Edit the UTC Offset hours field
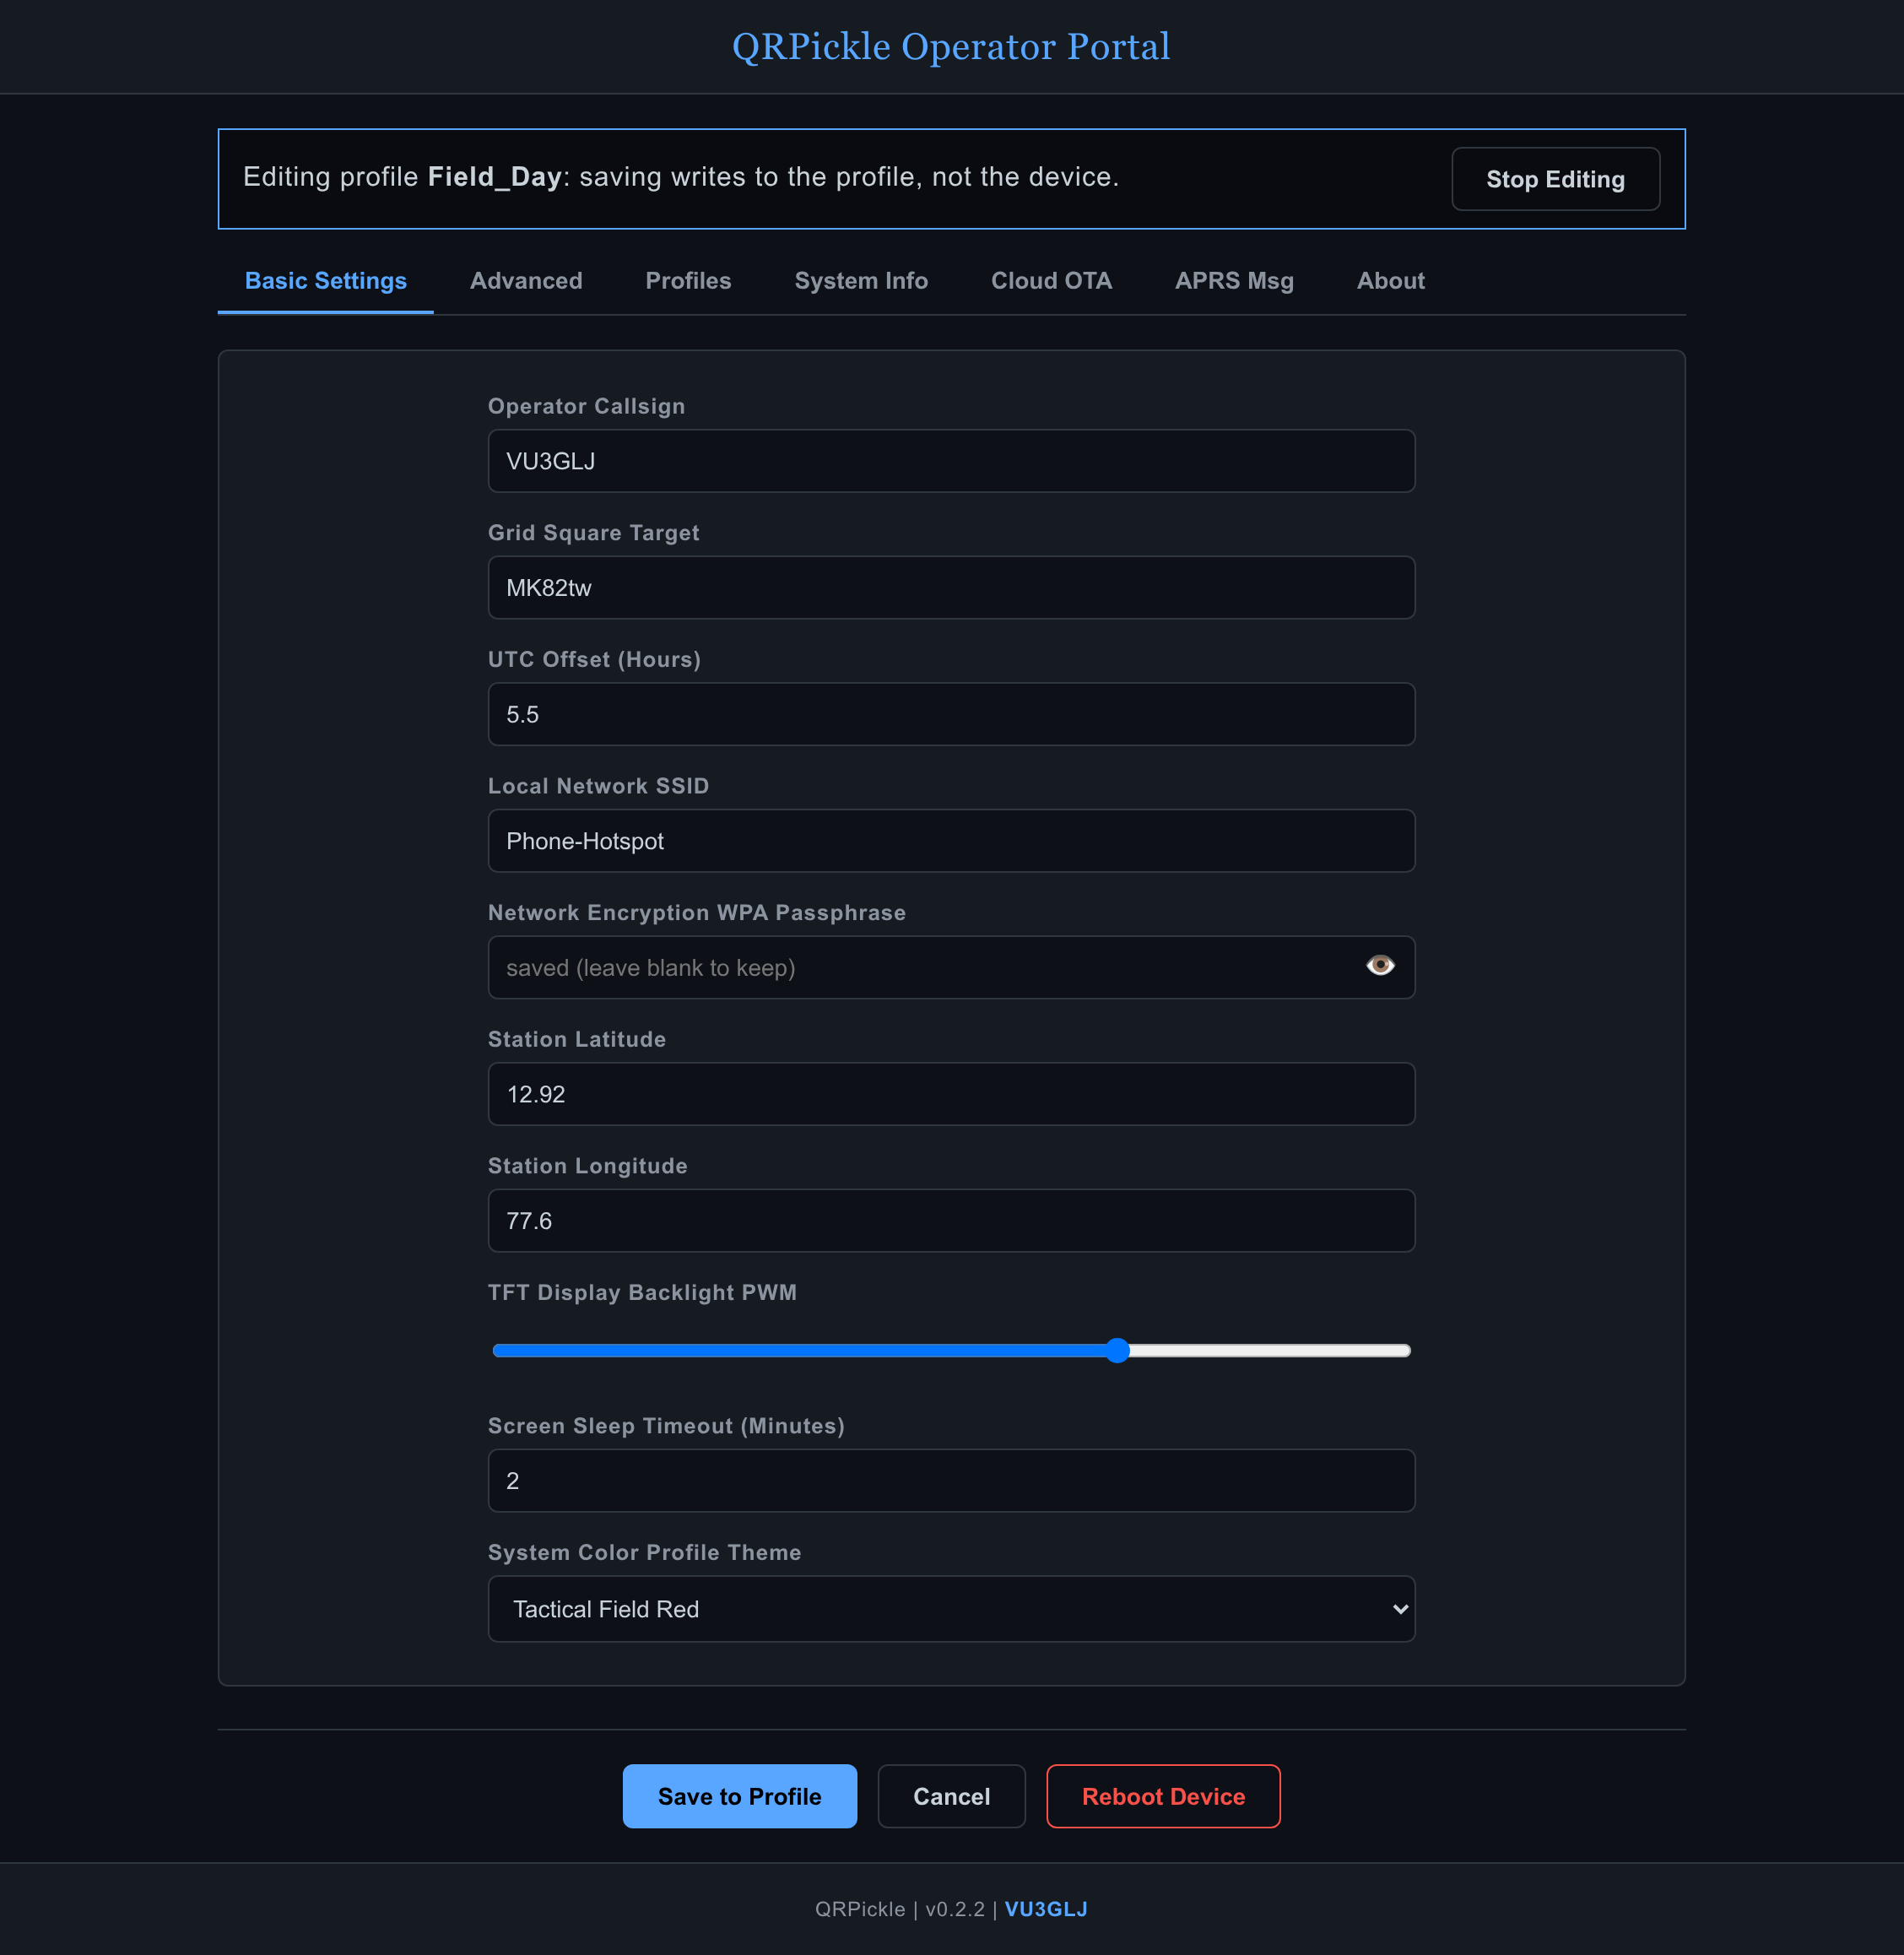1904x1955 pixels. [x=951, y=714]
